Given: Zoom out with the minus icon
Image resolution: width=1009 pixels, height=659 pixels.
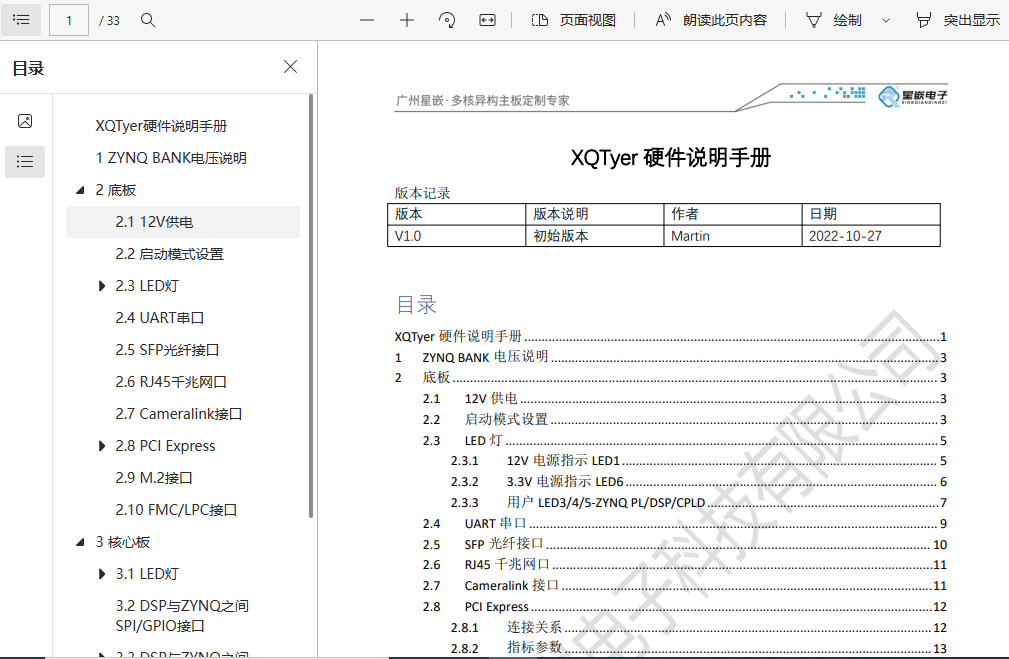Looking at the screenshot, I should tap(367, 20).
